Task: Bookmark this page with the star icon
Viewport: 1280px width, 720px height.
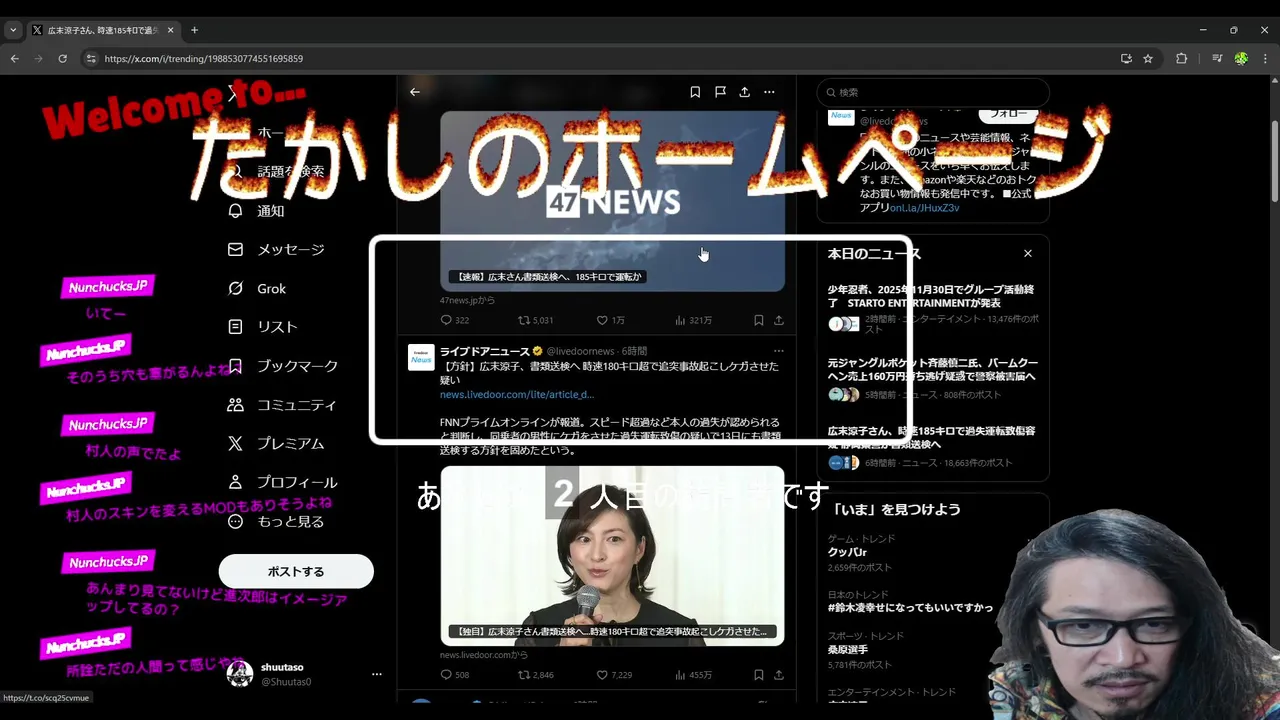Action: (1148, 59)
